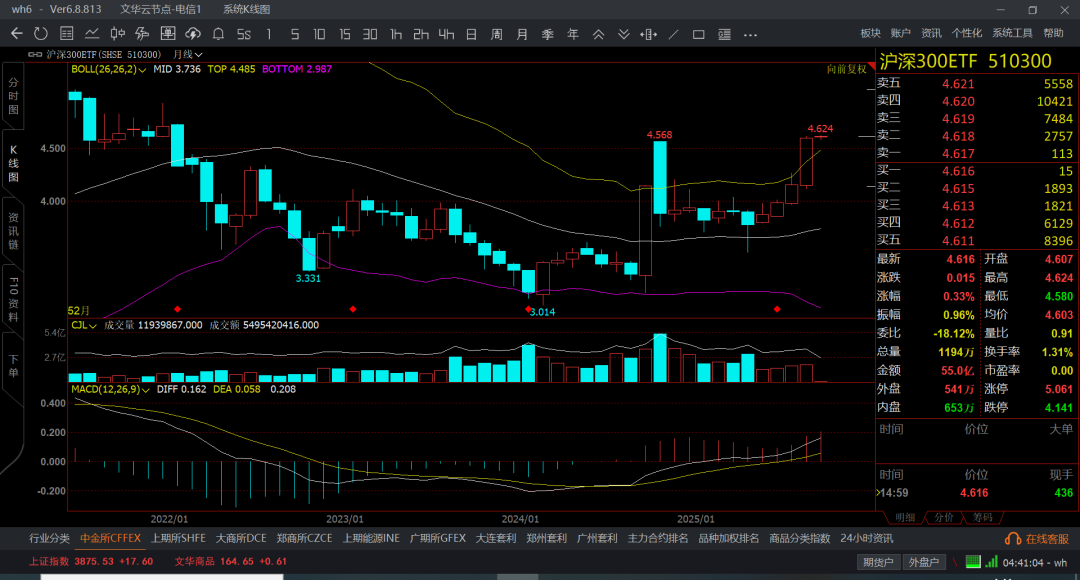Open the 系统工具 menu
This screenshot has height=580, width=1080.
1012,33
